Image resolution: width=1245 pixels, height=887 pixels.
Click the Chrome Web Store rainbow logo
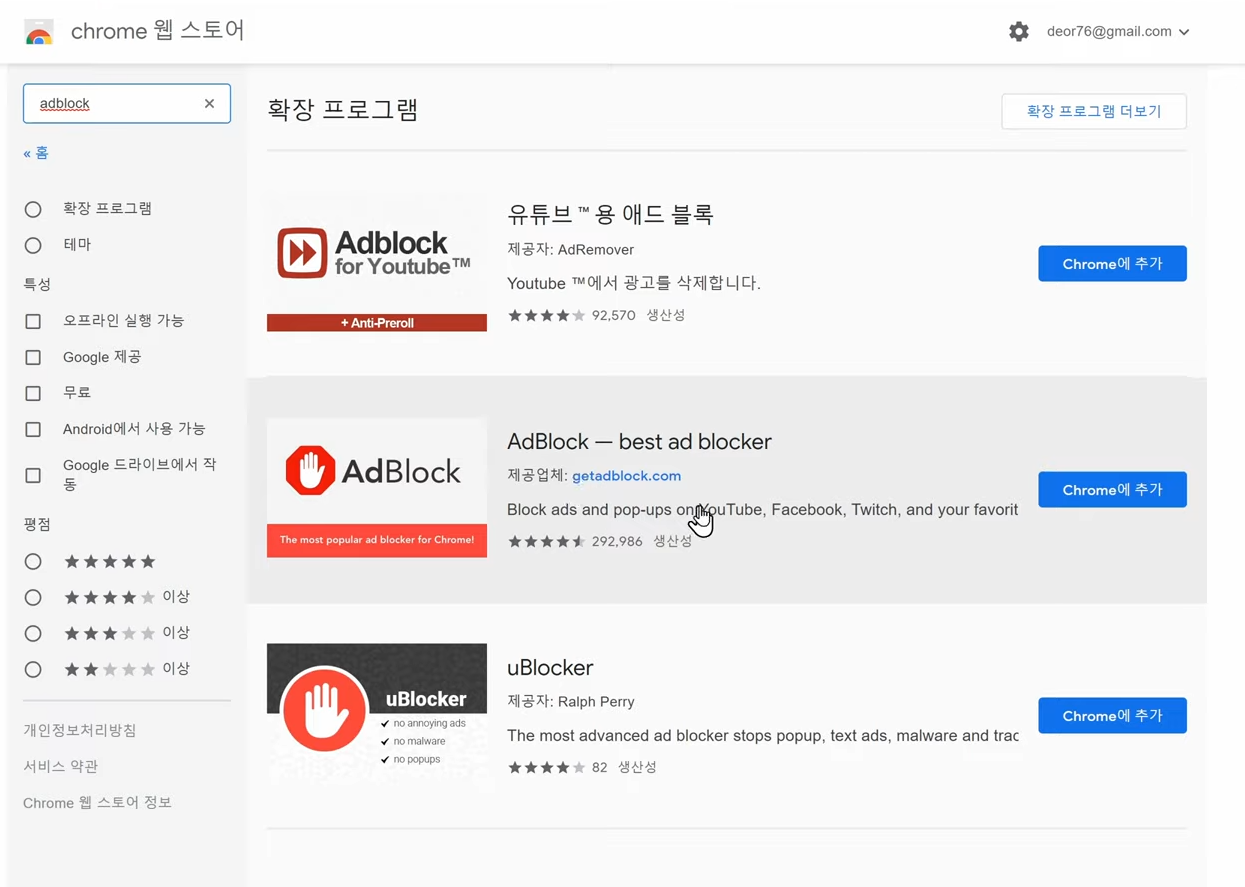[39, 32]
